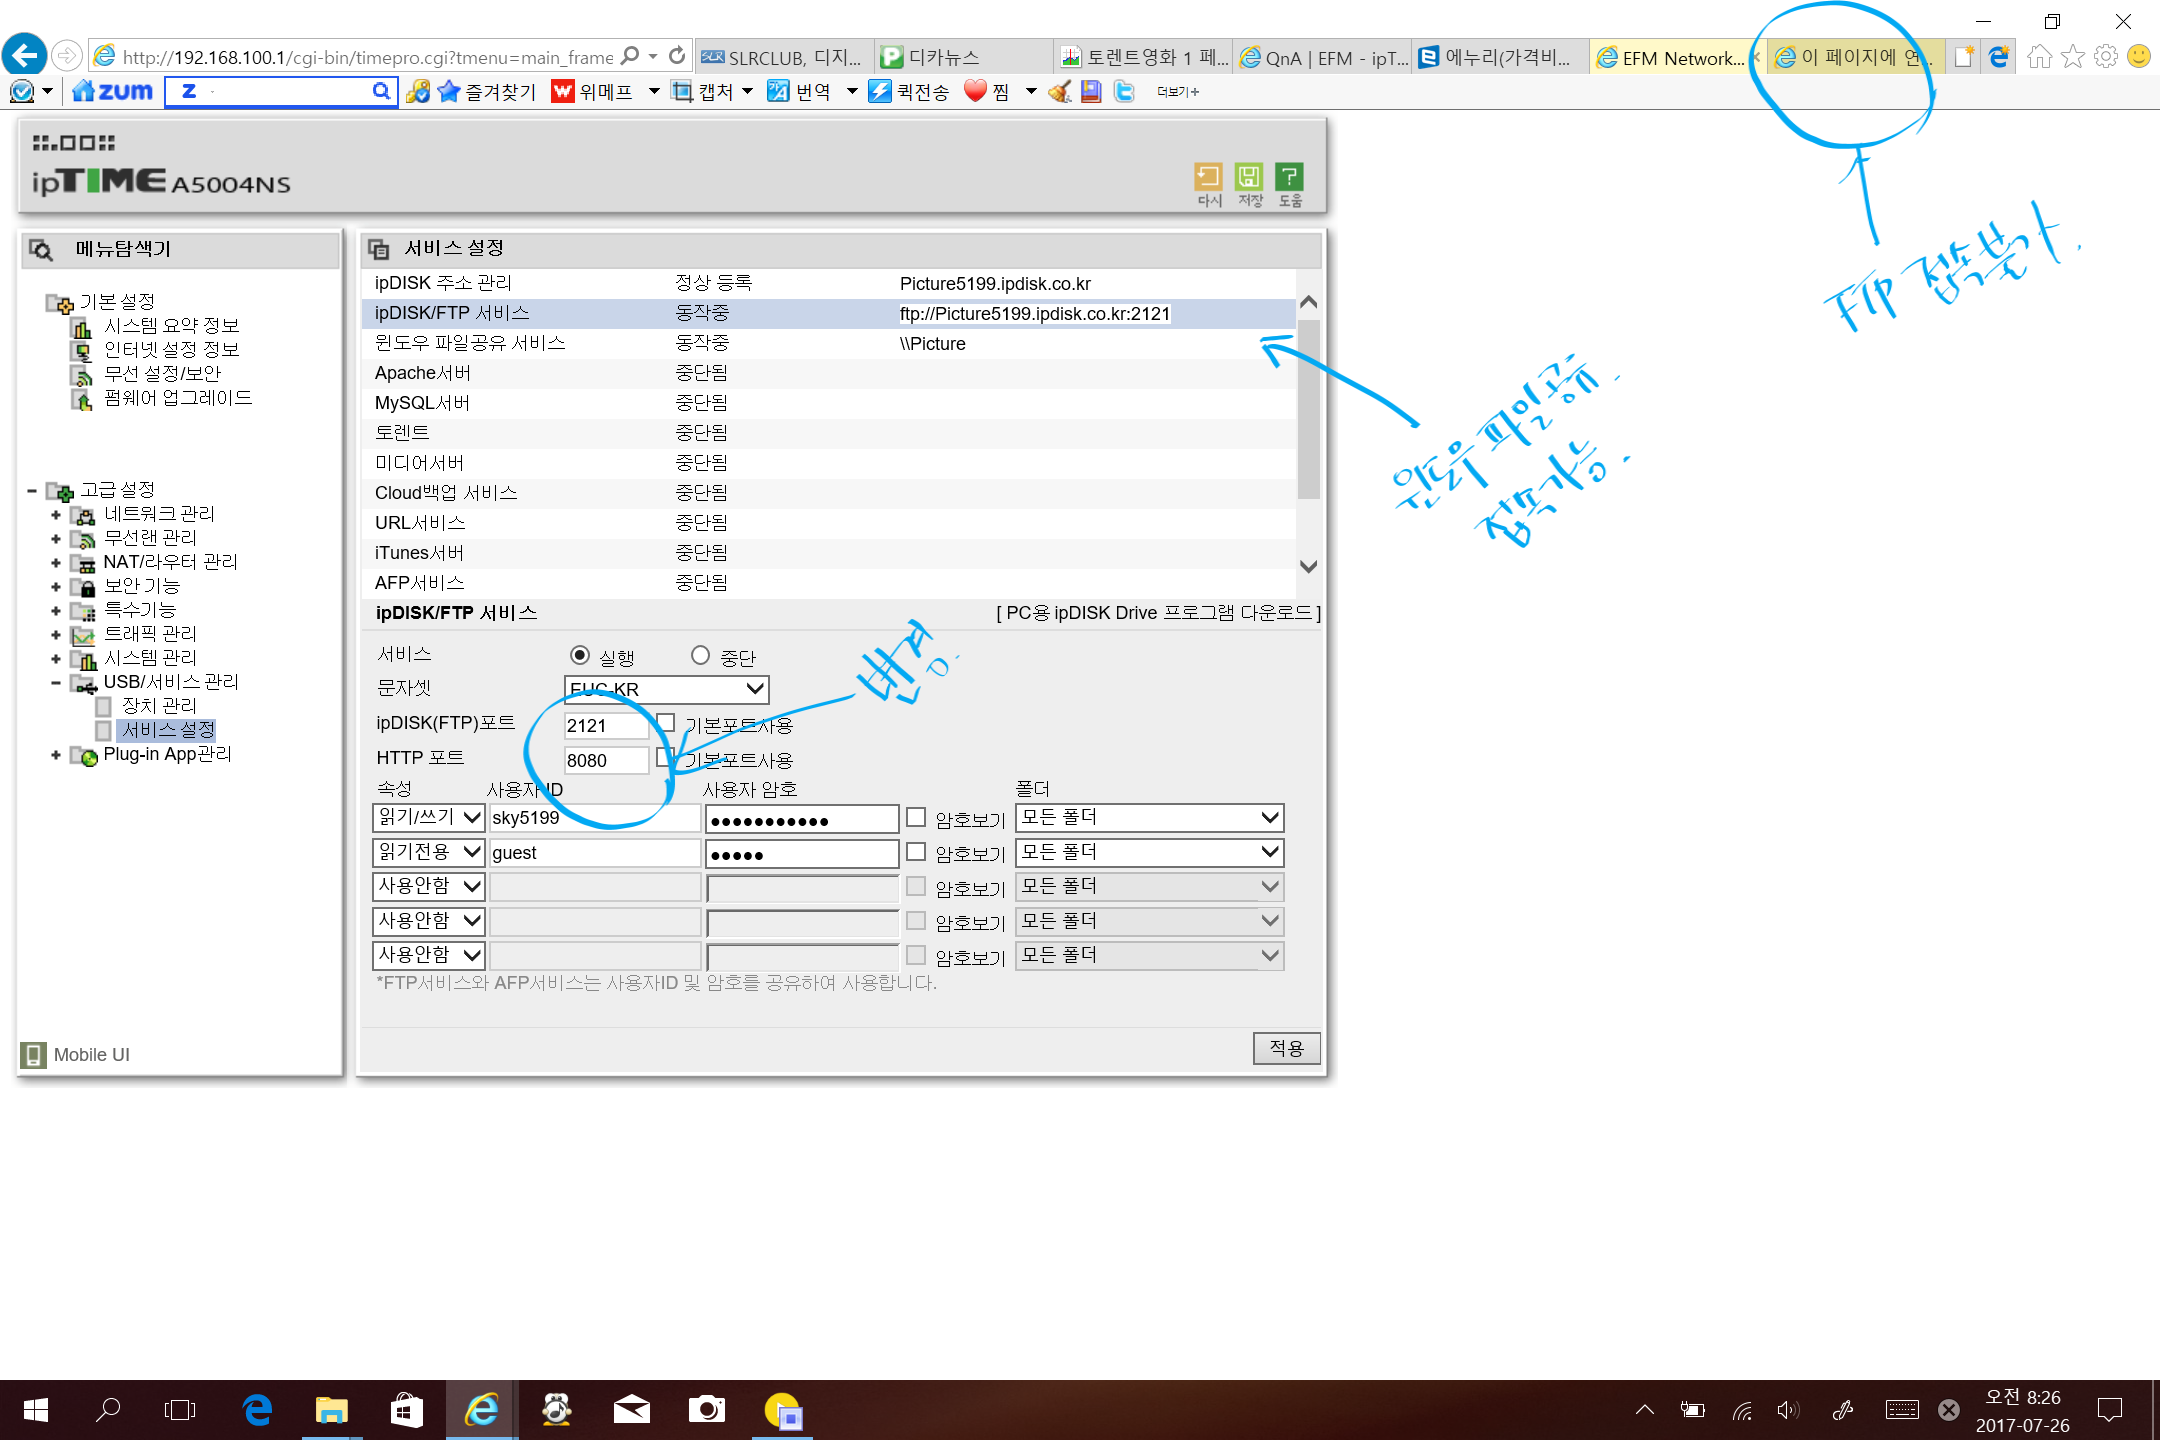Refresh page using address bar reload icon
The image size is (2160, 1440).
coord(677,56)
